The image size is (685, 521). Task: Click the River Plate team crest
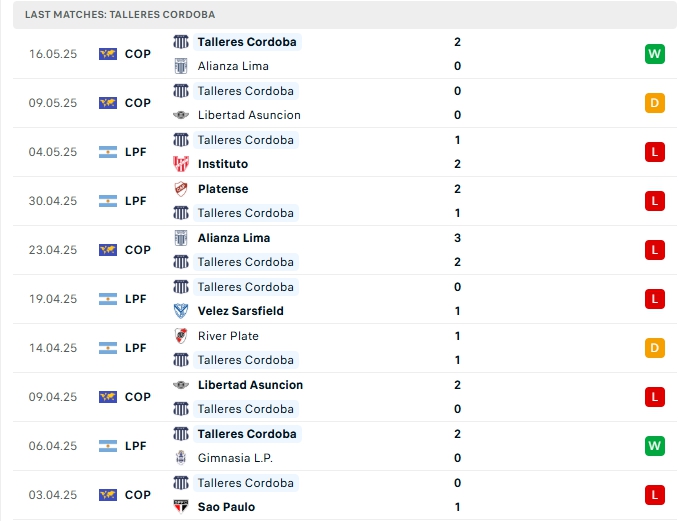click(x=181, y=336)
